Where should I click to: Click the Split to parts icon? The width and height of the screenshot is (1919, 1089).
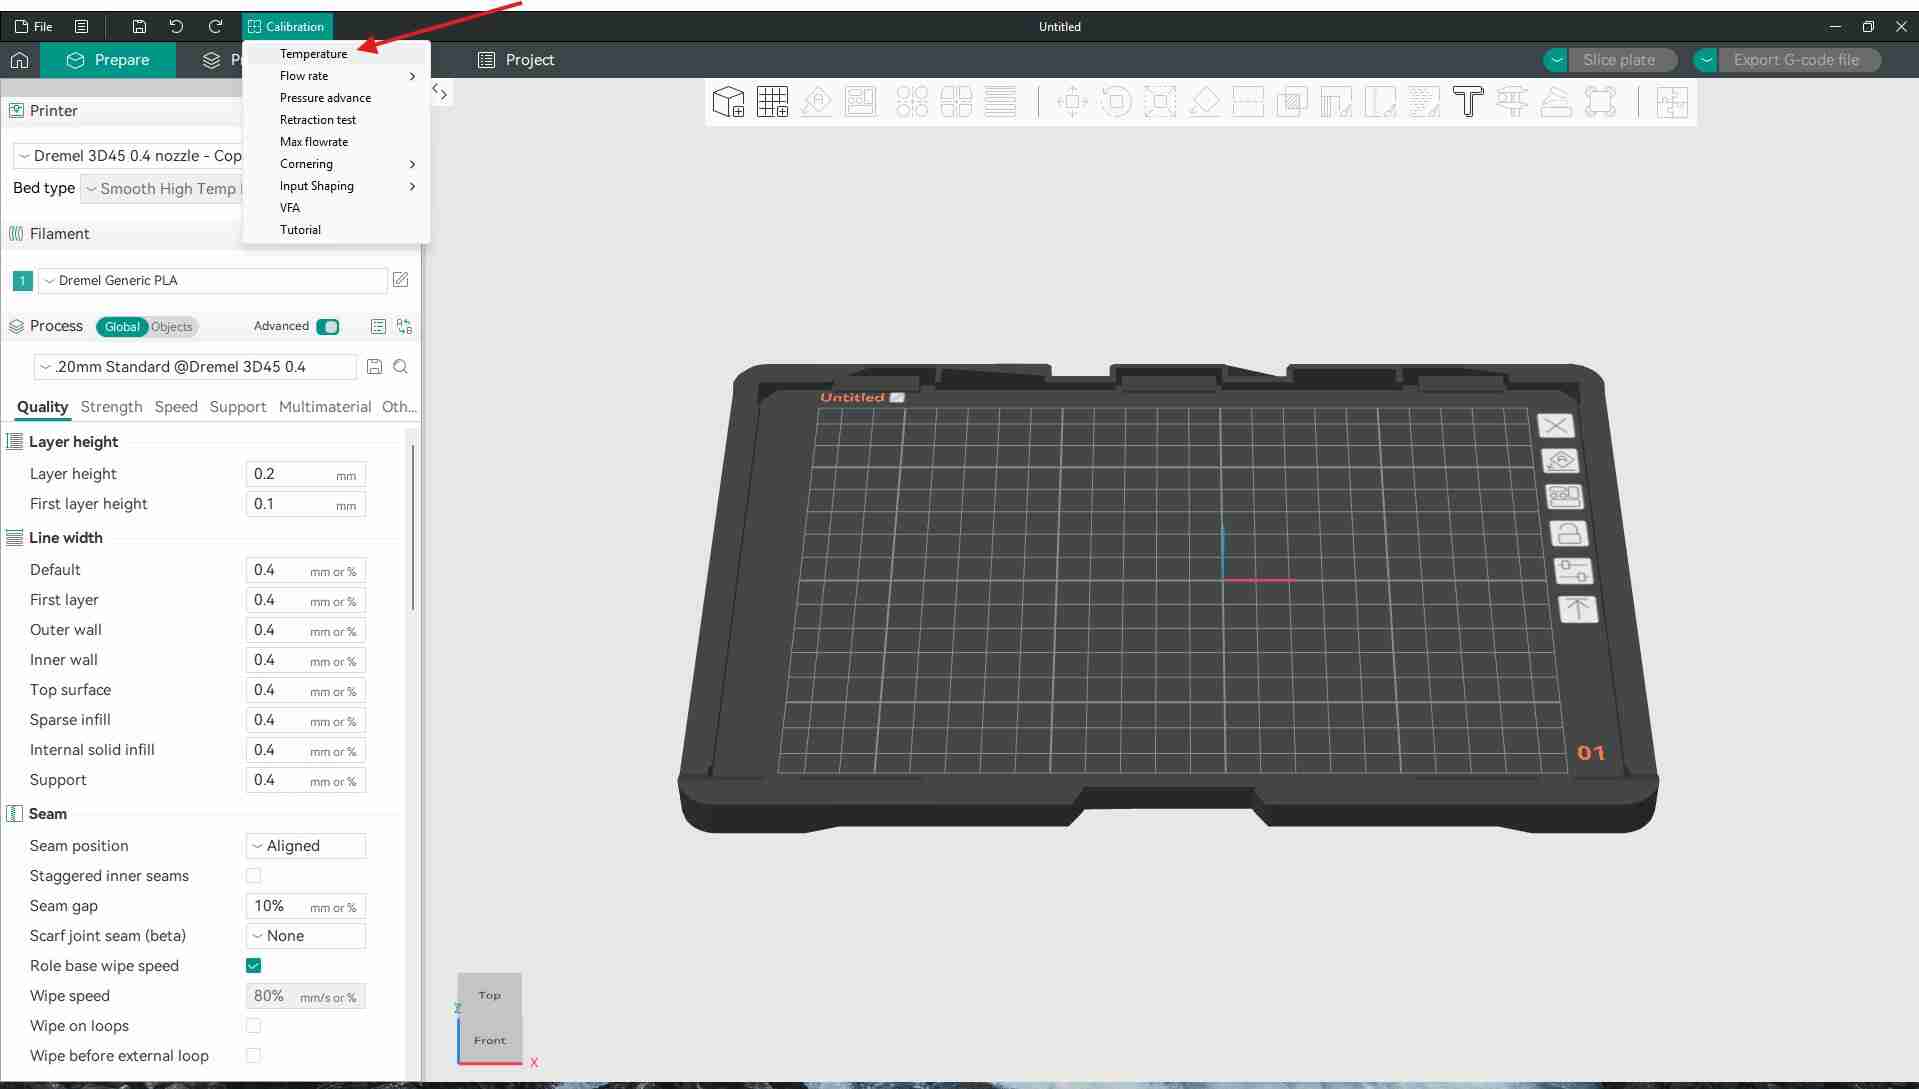click(956, 102)
